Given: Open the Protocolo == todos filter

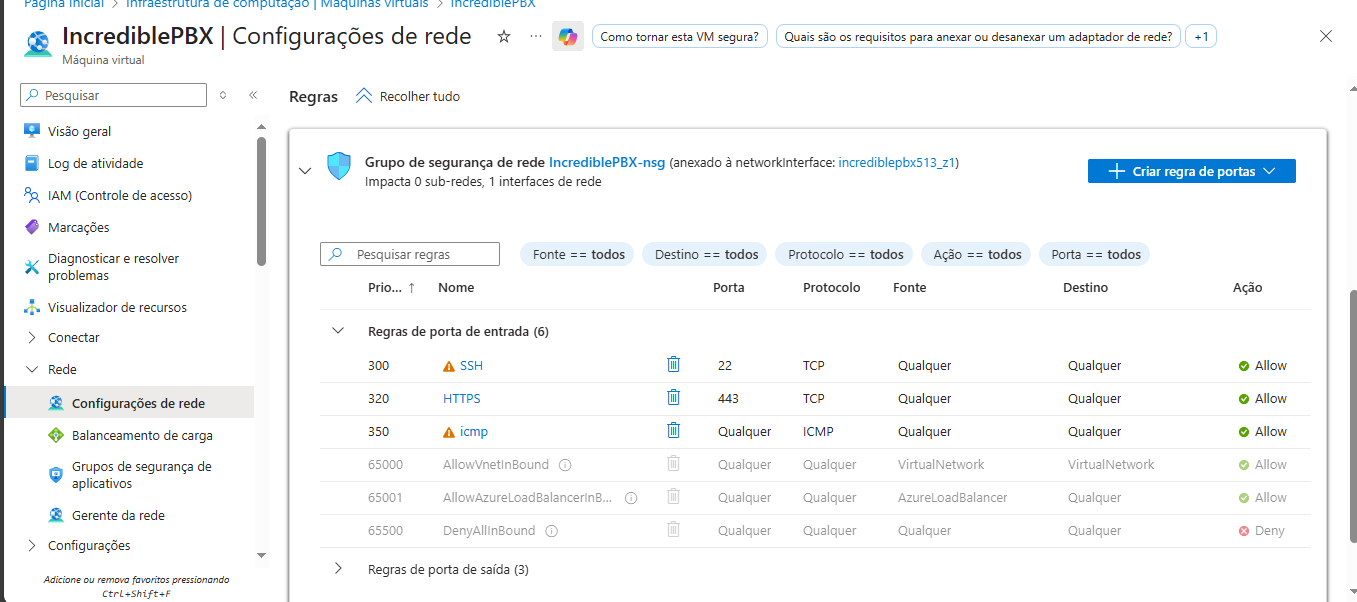Looking at the screenshot, I should point(845,254).
